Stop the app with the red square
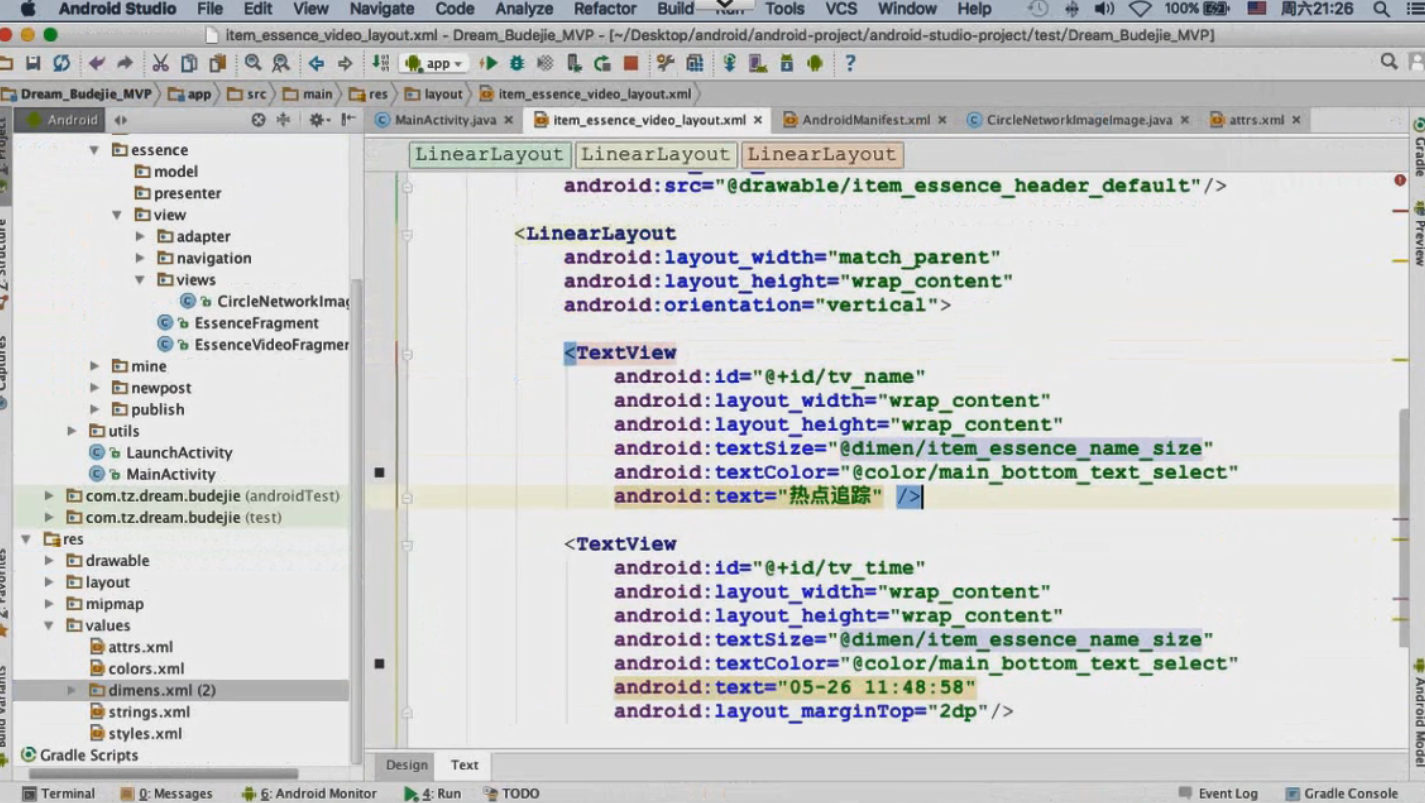The width and height of the screenshot is (1425, 803). point(630,63)
